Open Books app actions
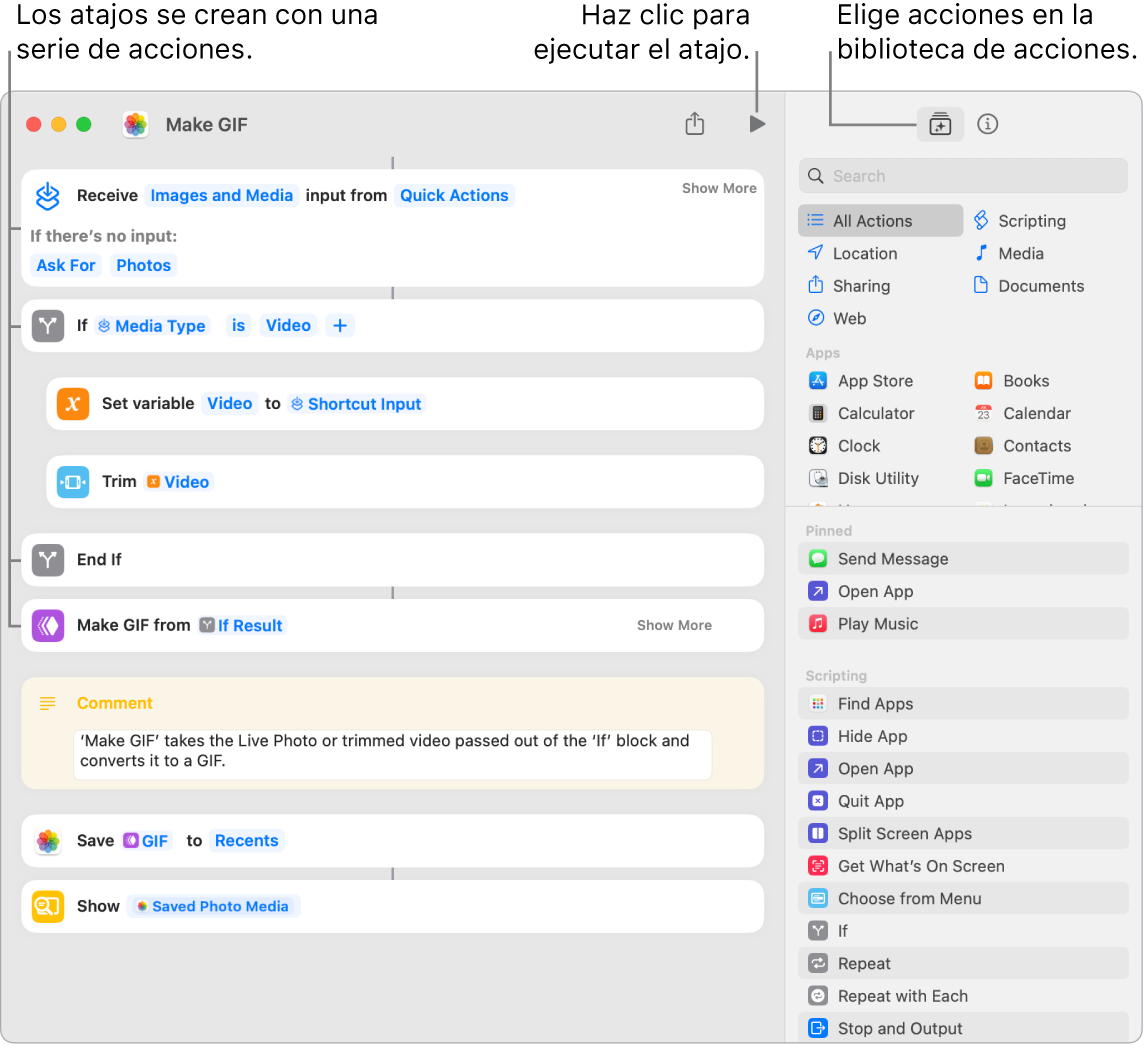The height and width of the screenshot is (1048, 1144). click(x=1011, y=381)
